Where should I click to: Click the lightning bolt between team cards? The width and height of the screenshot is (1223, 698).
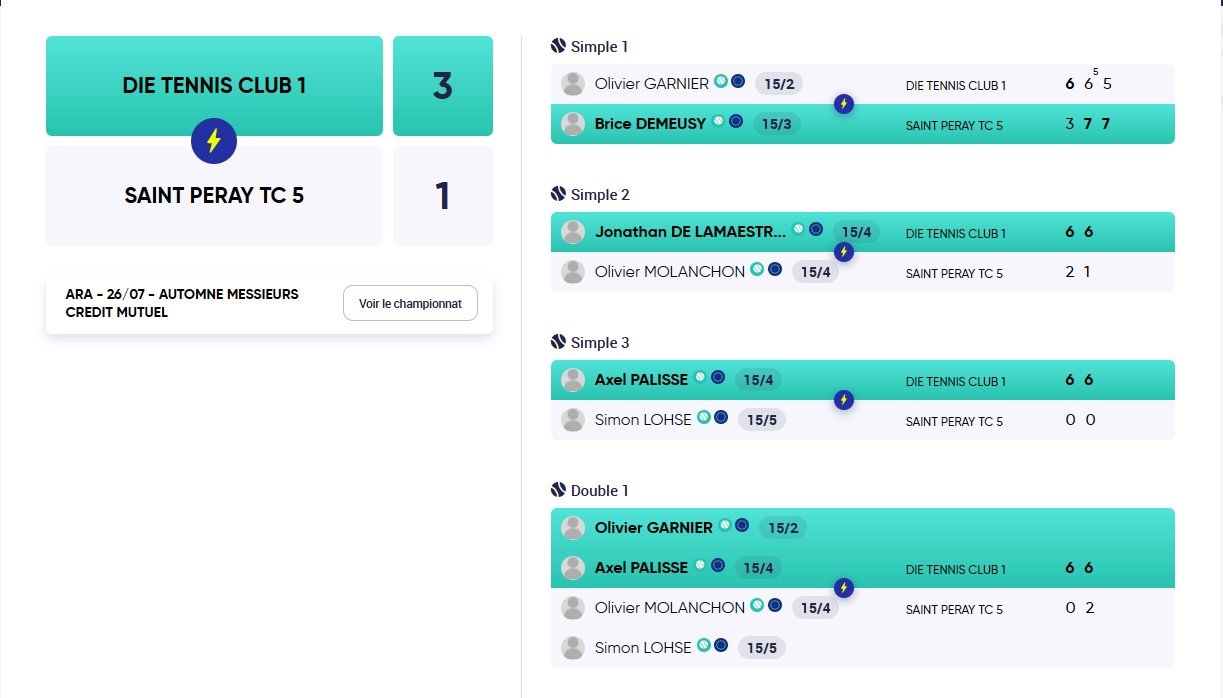click(x=213, y=141)
